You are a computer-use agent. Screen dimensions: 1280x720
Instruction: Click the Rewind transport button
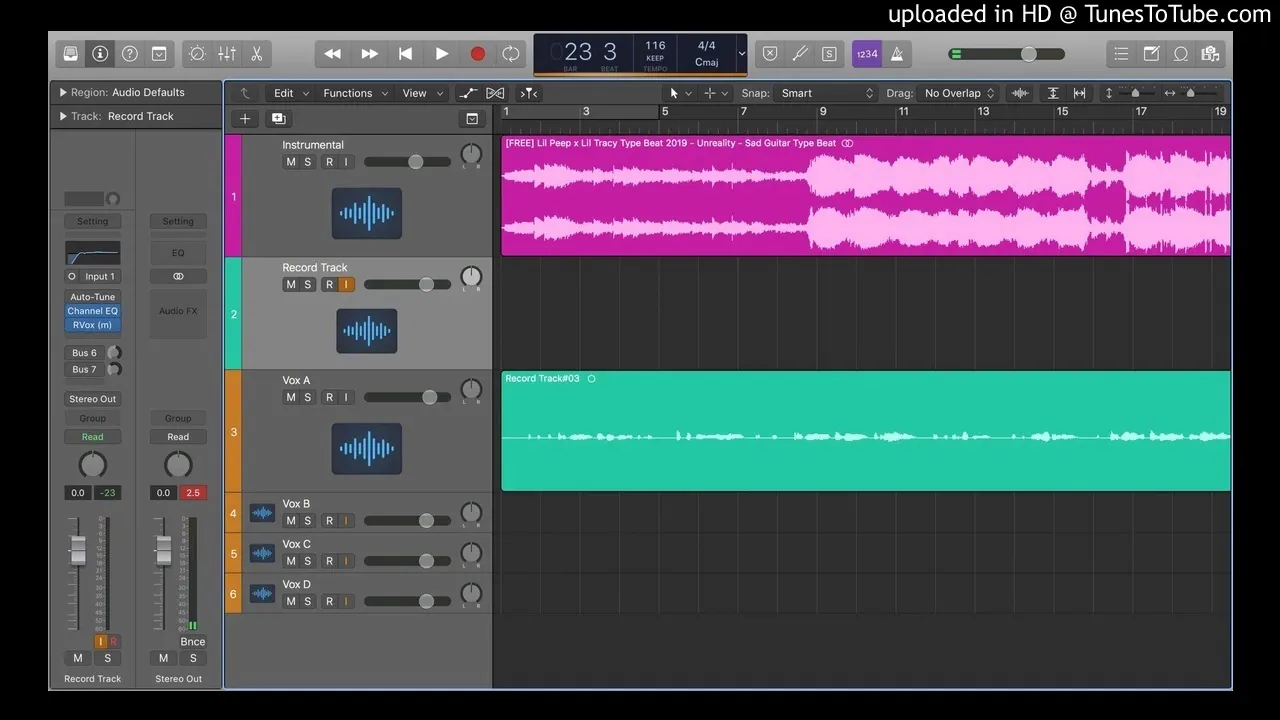(333, 54)
